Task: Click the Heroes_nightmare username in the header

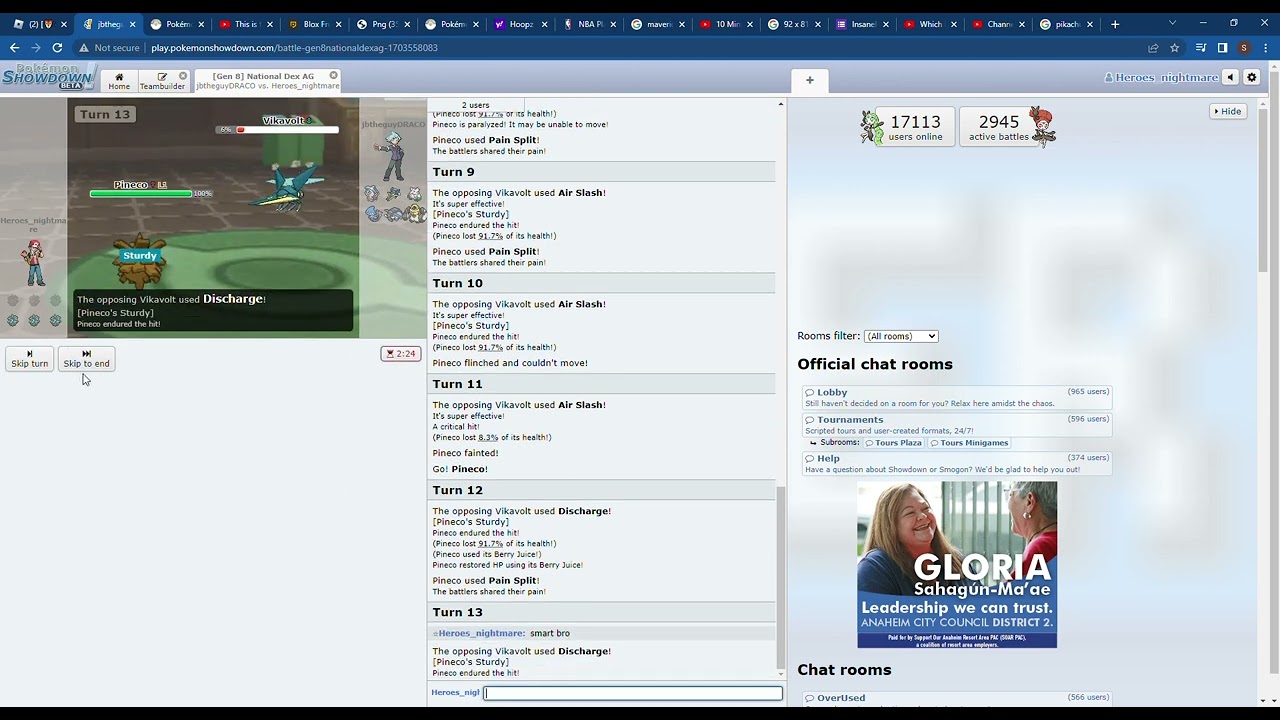Action: coord(1161,78)
